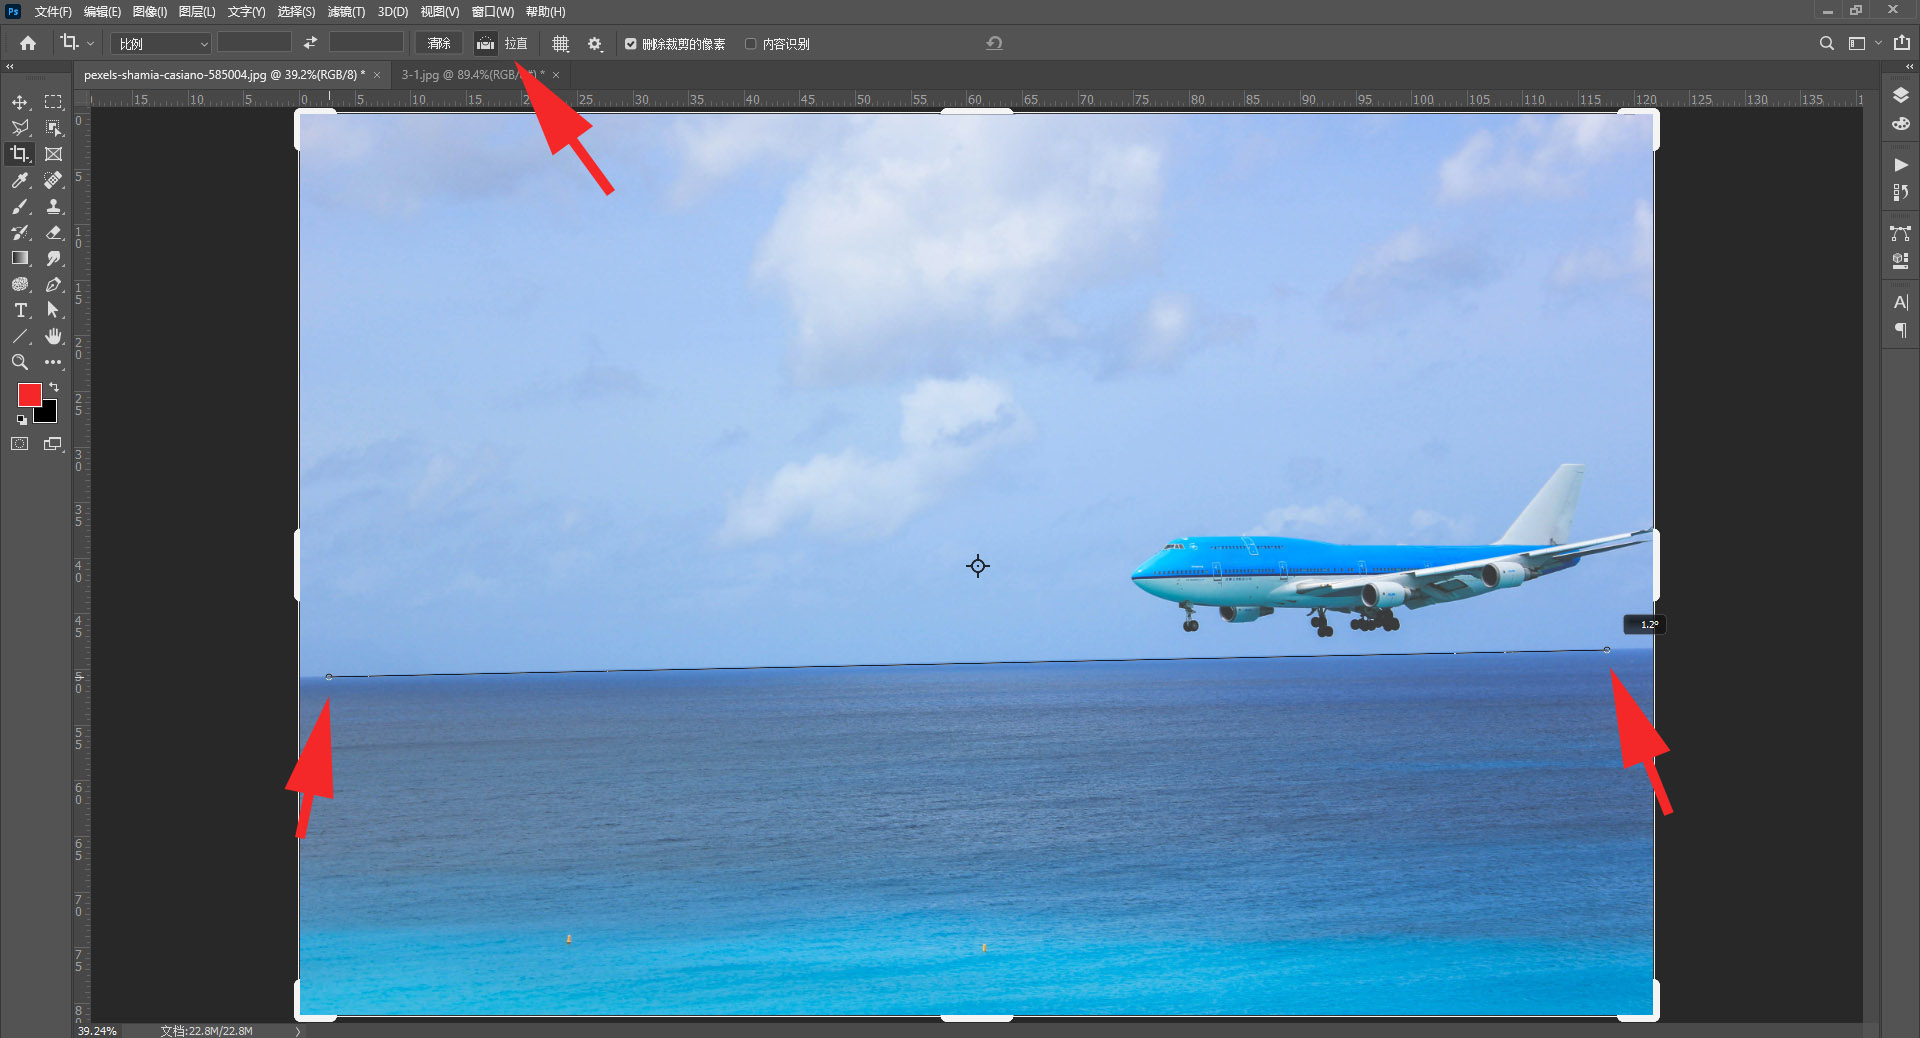Swap the crop width and height values
The height and width of the screenshot is (1038, 1920).
pyautogui.click(x=310, y=43)
